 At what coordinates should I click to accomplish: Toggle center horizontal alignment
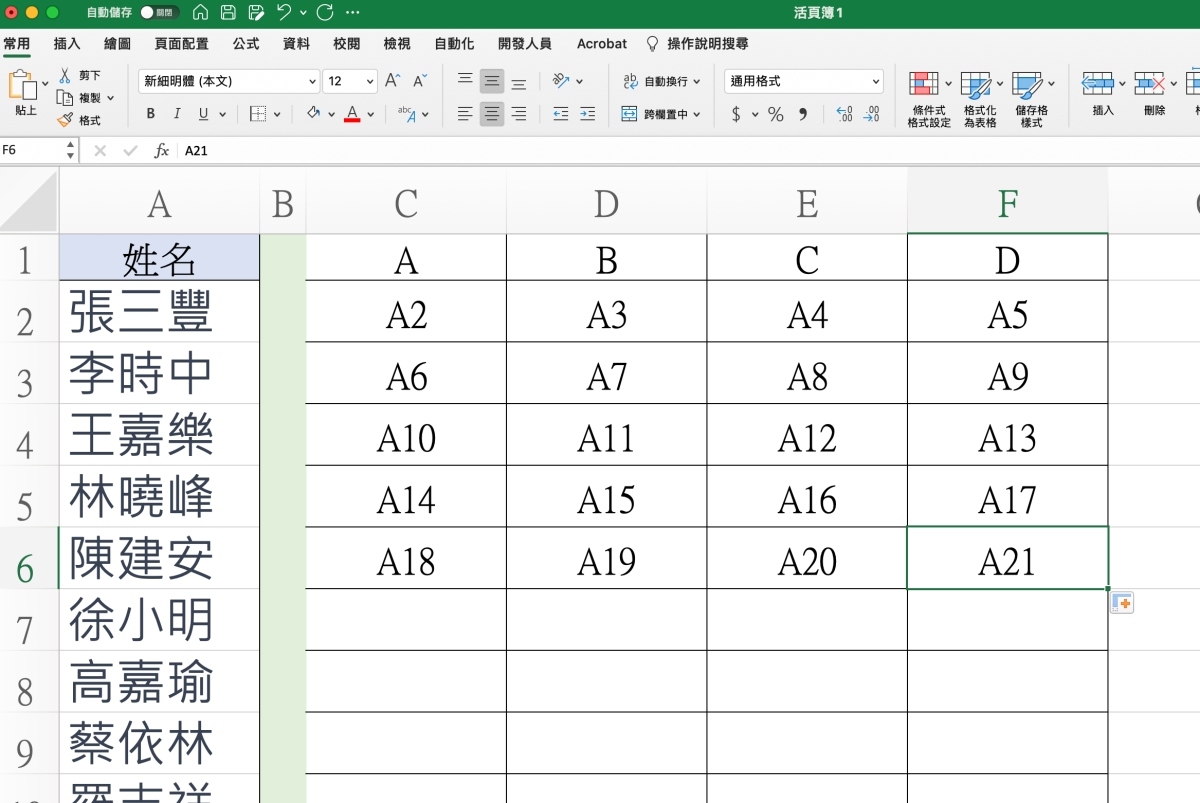tap(492, 114)
